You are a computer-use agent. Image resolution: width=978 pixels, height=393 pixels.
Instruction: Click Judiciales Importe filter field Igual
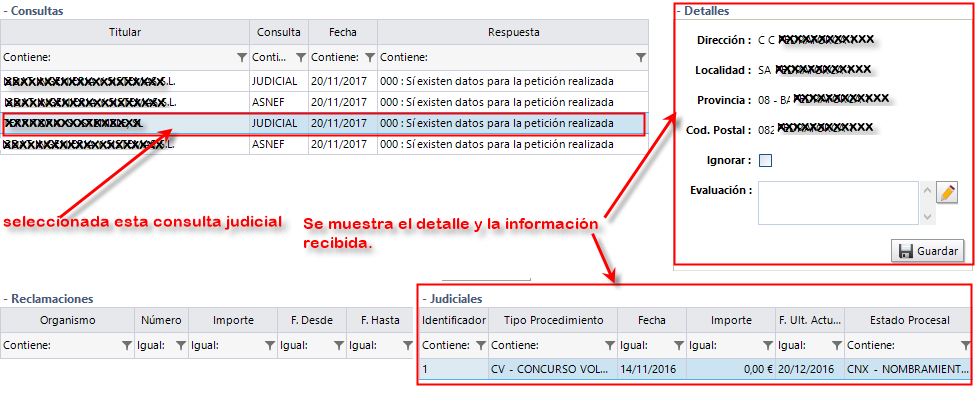(724, 345)
